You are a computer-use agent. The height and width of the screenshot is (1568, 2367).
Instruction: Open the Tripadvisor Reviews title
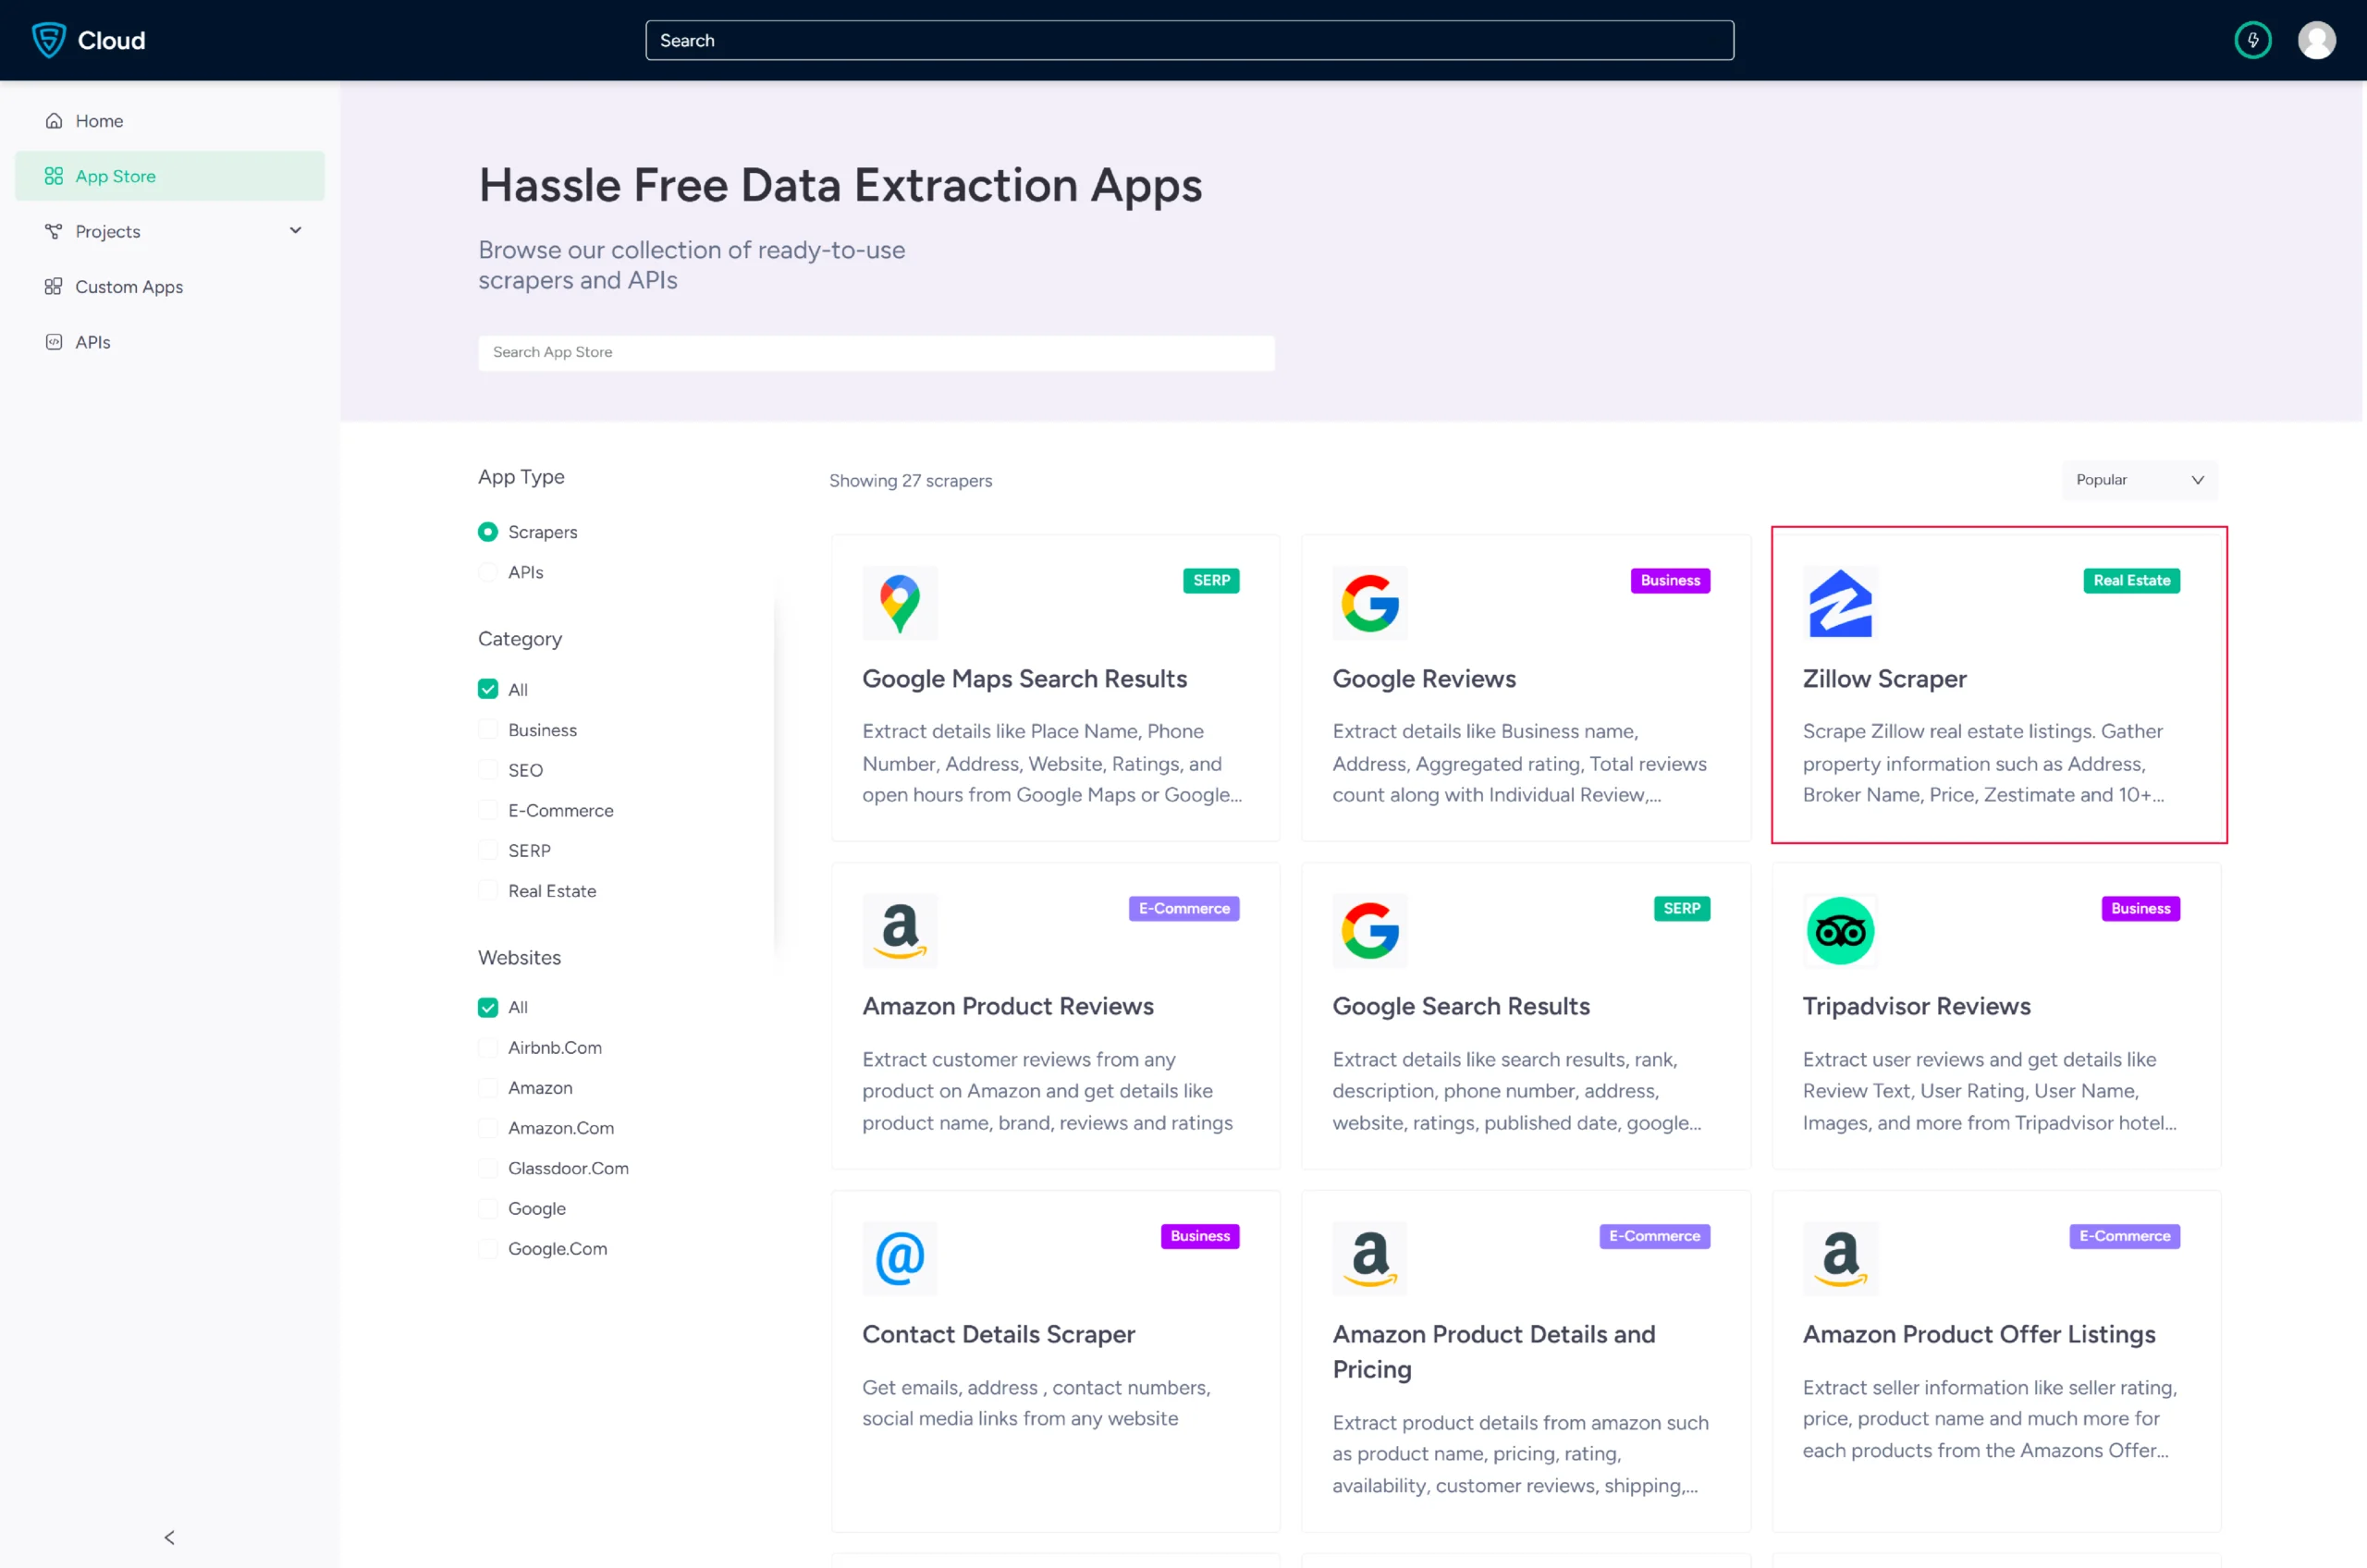click(1916, 1006)
